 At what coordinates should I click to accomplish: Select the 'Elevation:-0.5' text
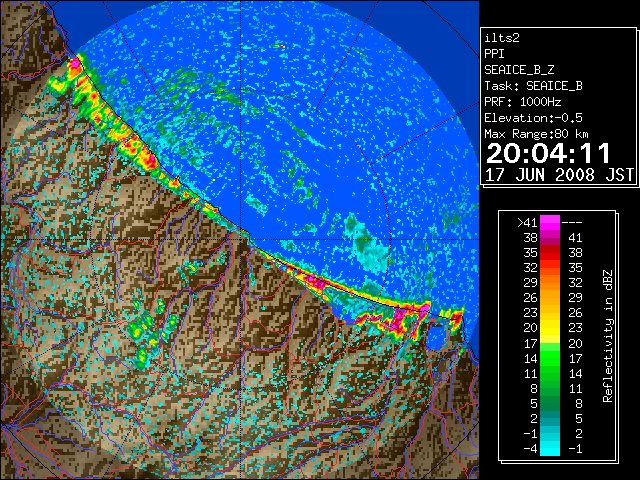(x=533, y=118)
